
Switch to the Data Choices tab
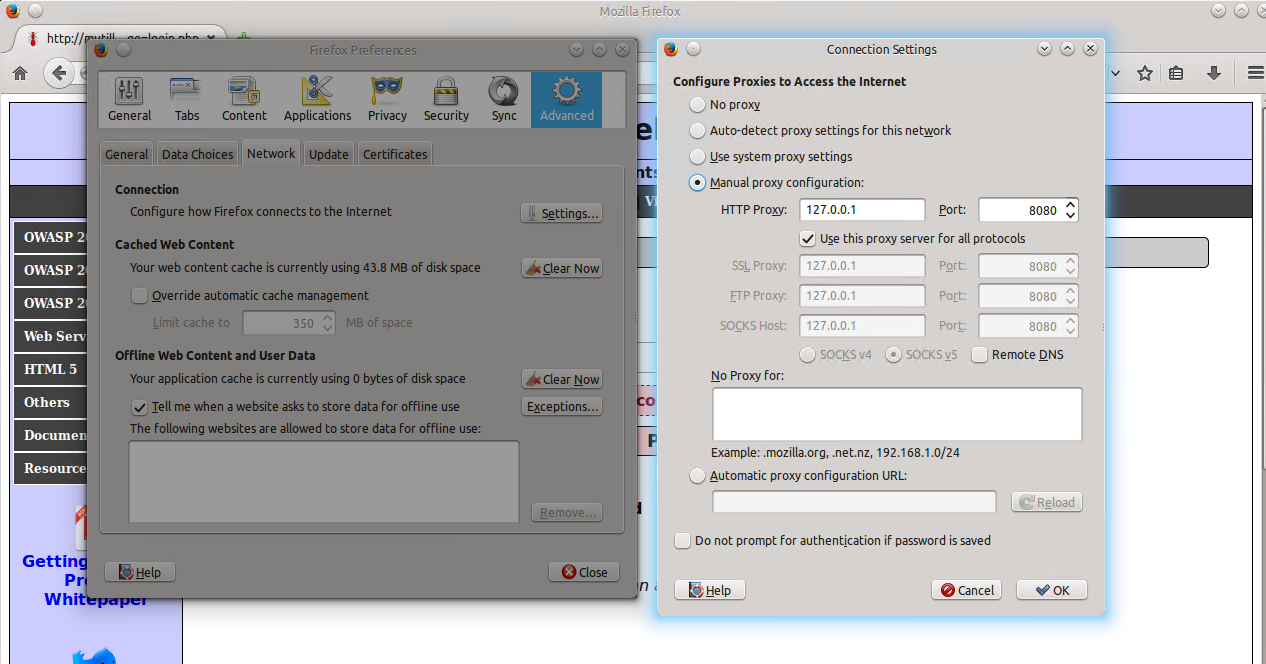coord(197,154)
